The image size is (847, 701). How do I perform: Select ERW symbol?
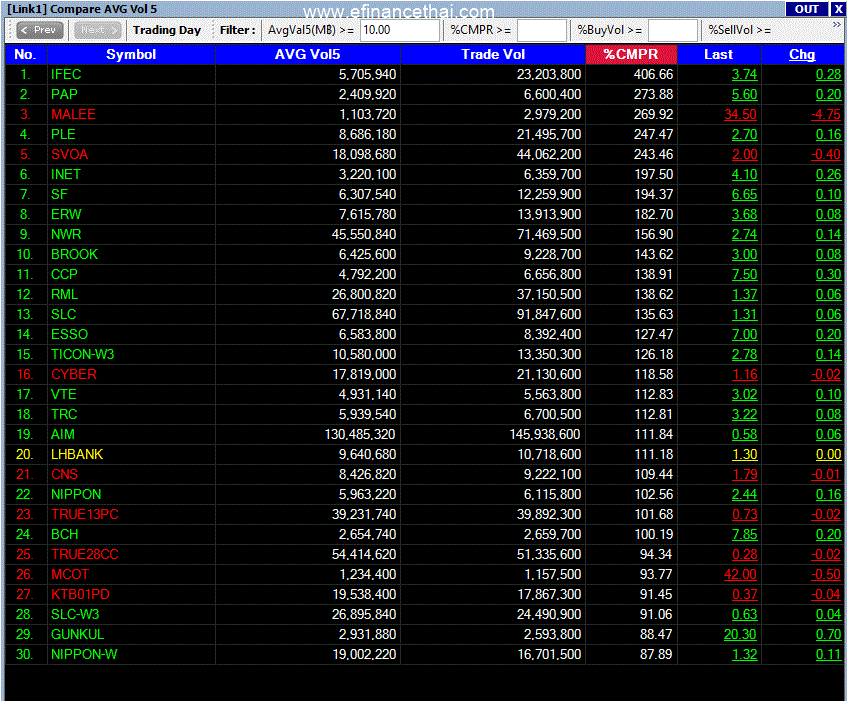[x=66, y=214]
